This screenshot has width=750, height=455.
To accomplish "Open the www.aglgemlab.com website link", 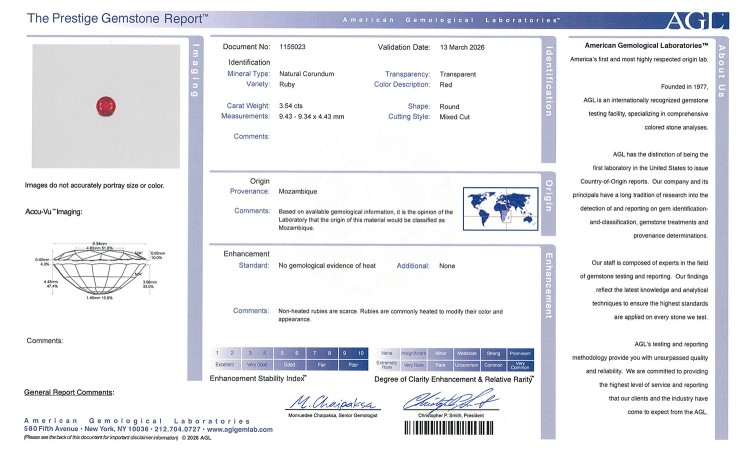I will 240,430.
